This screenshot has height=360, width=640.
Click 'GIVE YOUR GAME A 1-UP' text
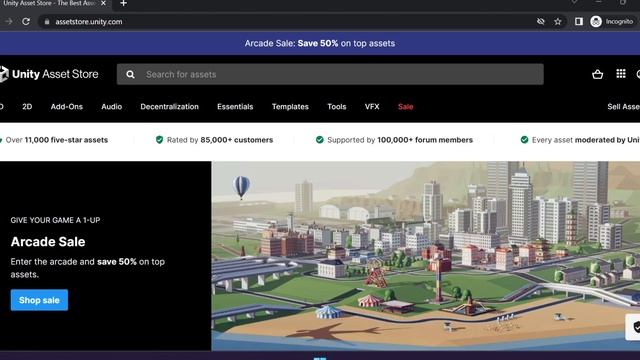pyautogui.click(x=56, y=220)
